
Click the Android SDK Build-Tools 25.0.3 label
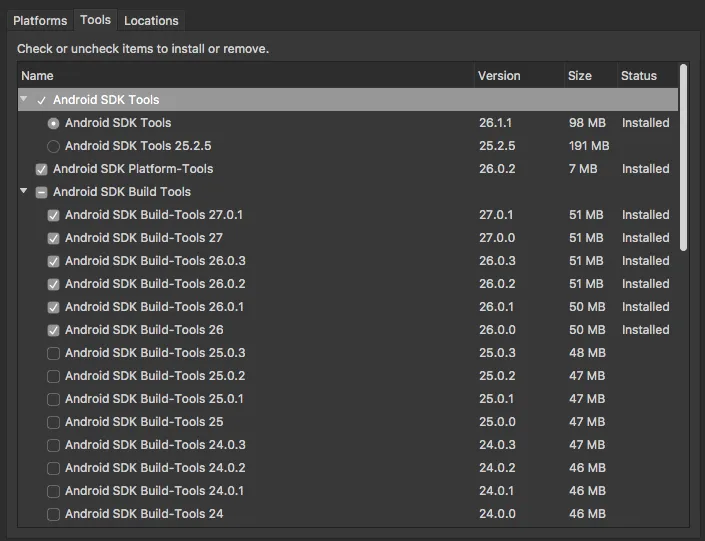tap(155, 353)
